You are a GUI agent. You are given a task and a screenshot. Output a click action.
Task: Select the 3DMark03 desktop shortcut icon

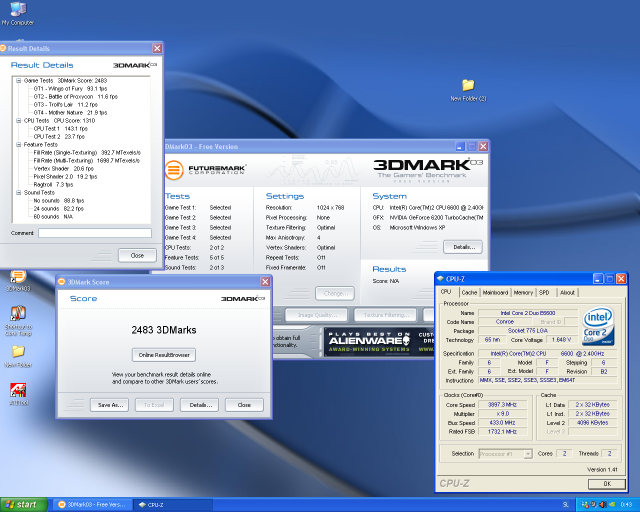coord(18,281)
